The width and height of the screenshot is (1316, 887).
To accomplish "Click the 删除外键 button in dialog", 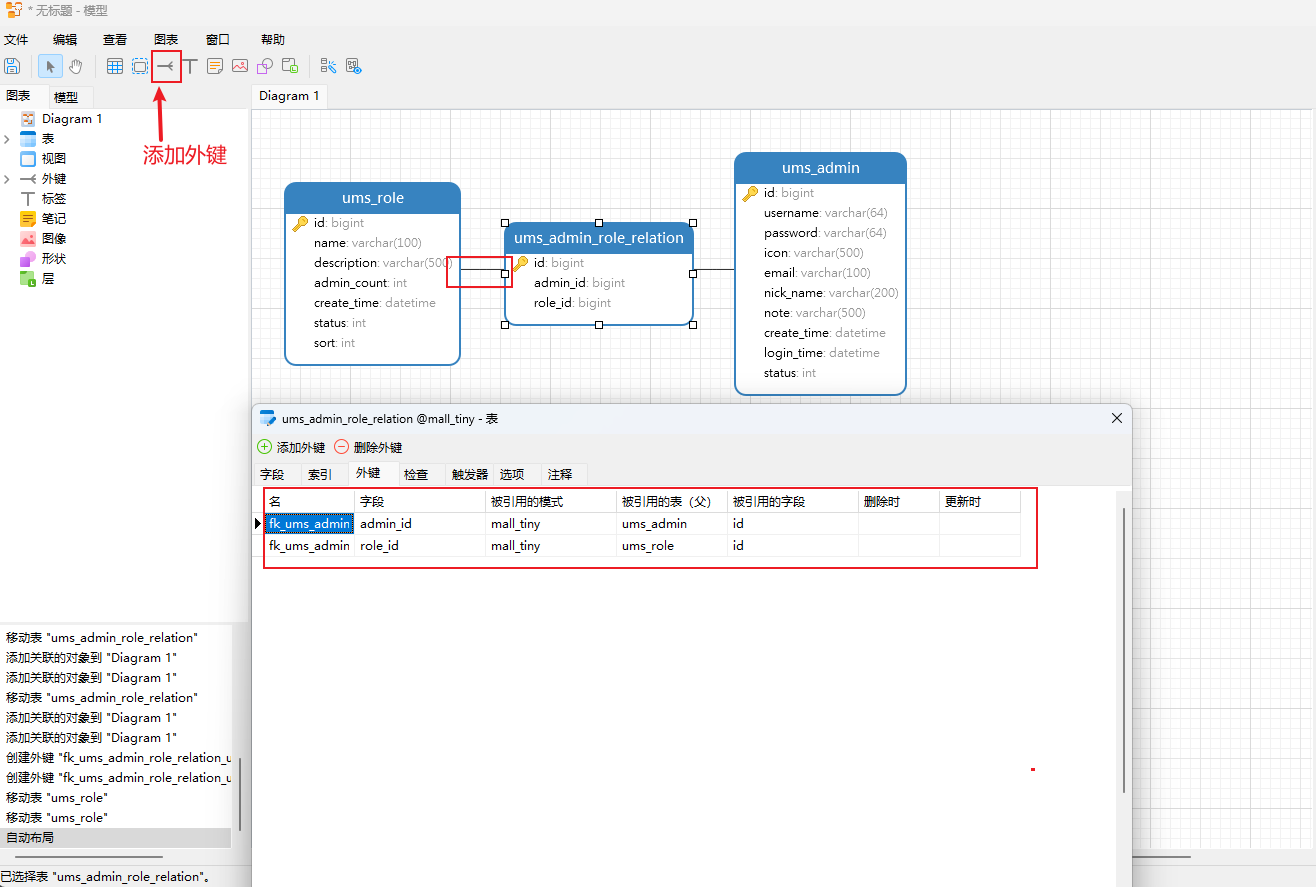I will click(x=368, y=447).
